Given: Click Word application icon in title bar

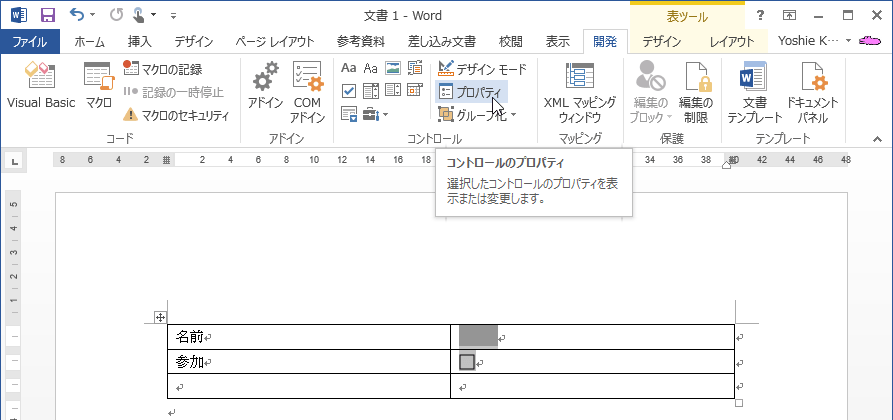Looking at the screenshot, I should pyautogui.click(x=19, y=15).
